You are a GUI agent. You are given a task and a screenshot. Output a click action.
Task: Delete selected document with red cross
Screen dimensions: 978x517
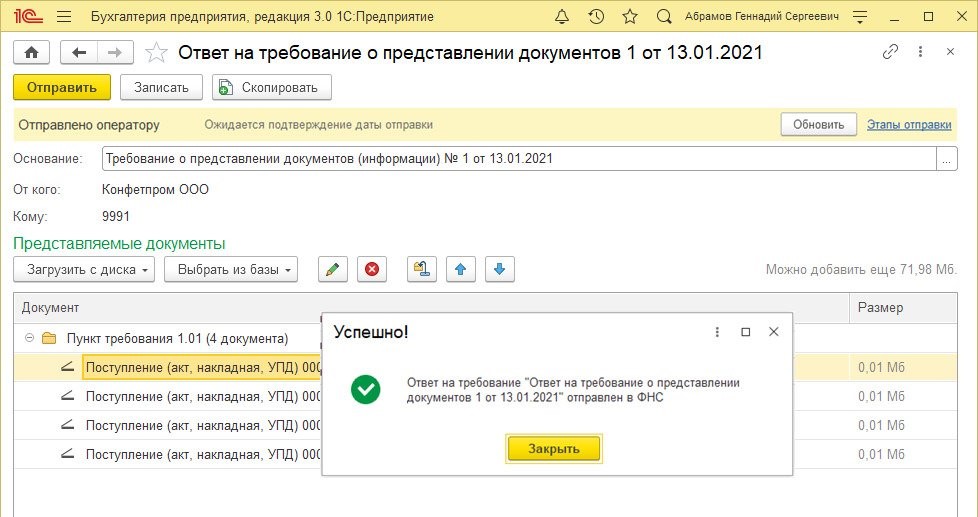pos(372,269)
